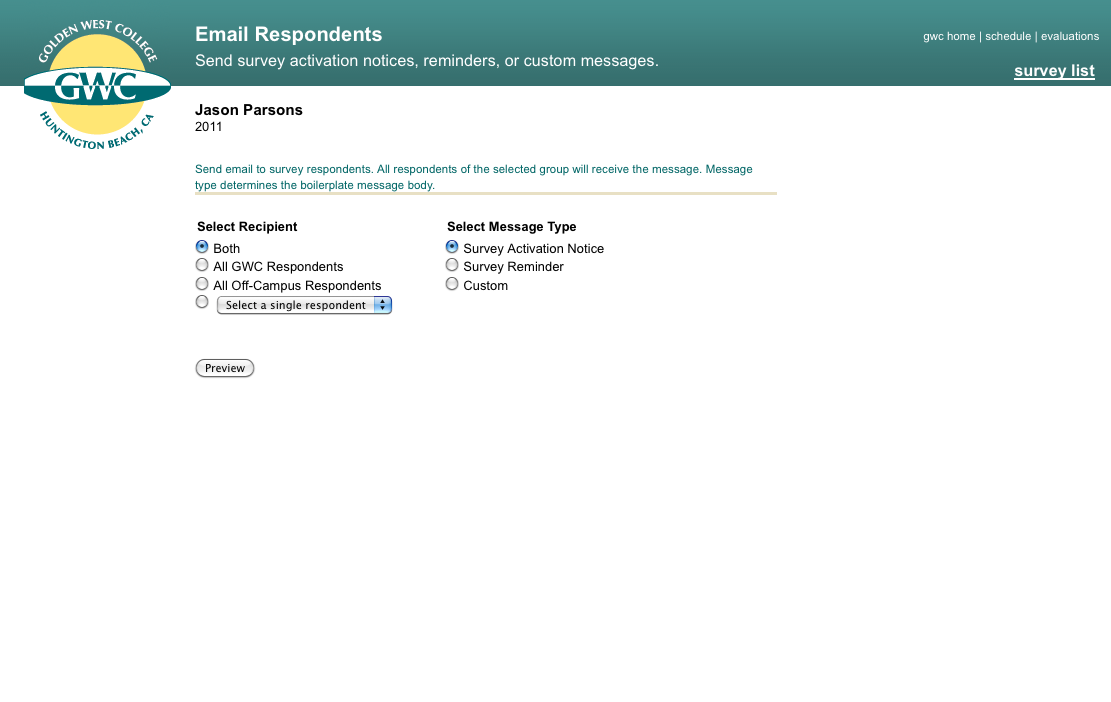Choose All GWC Respondents option
Viewport: 1111px width, 702px height.
202,265
